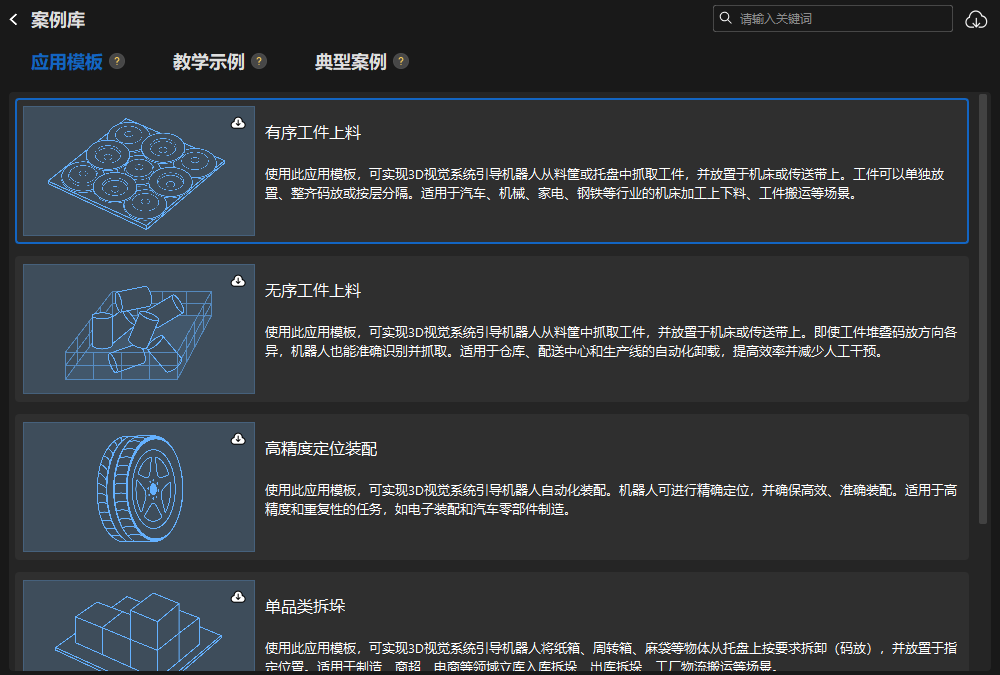Click the 高精度定位装配 title text
This screenshot has width=1000, height=675.
pos(321,449)
